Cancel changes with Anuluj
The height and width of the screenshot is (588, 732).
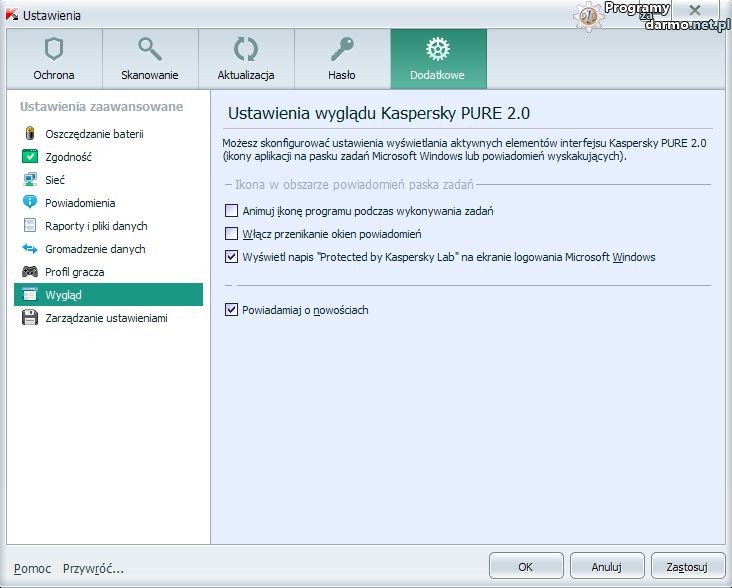(607, 567)
